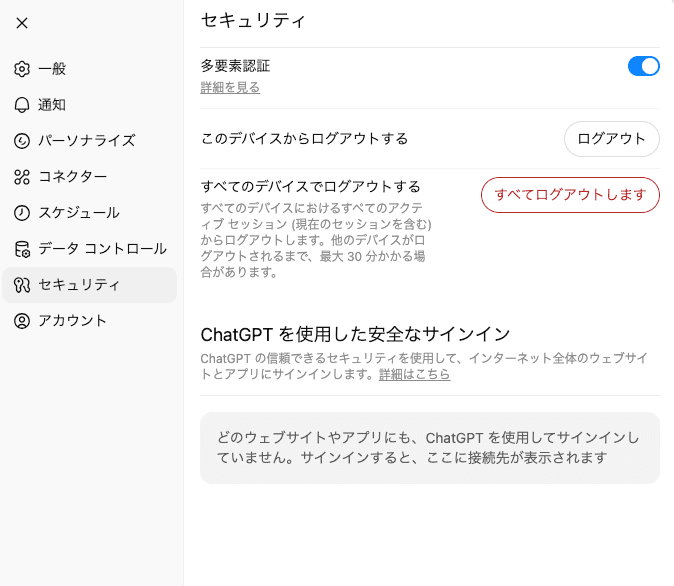Click the コネクター apps icon

pyautogui.click(x=22, y=177)
